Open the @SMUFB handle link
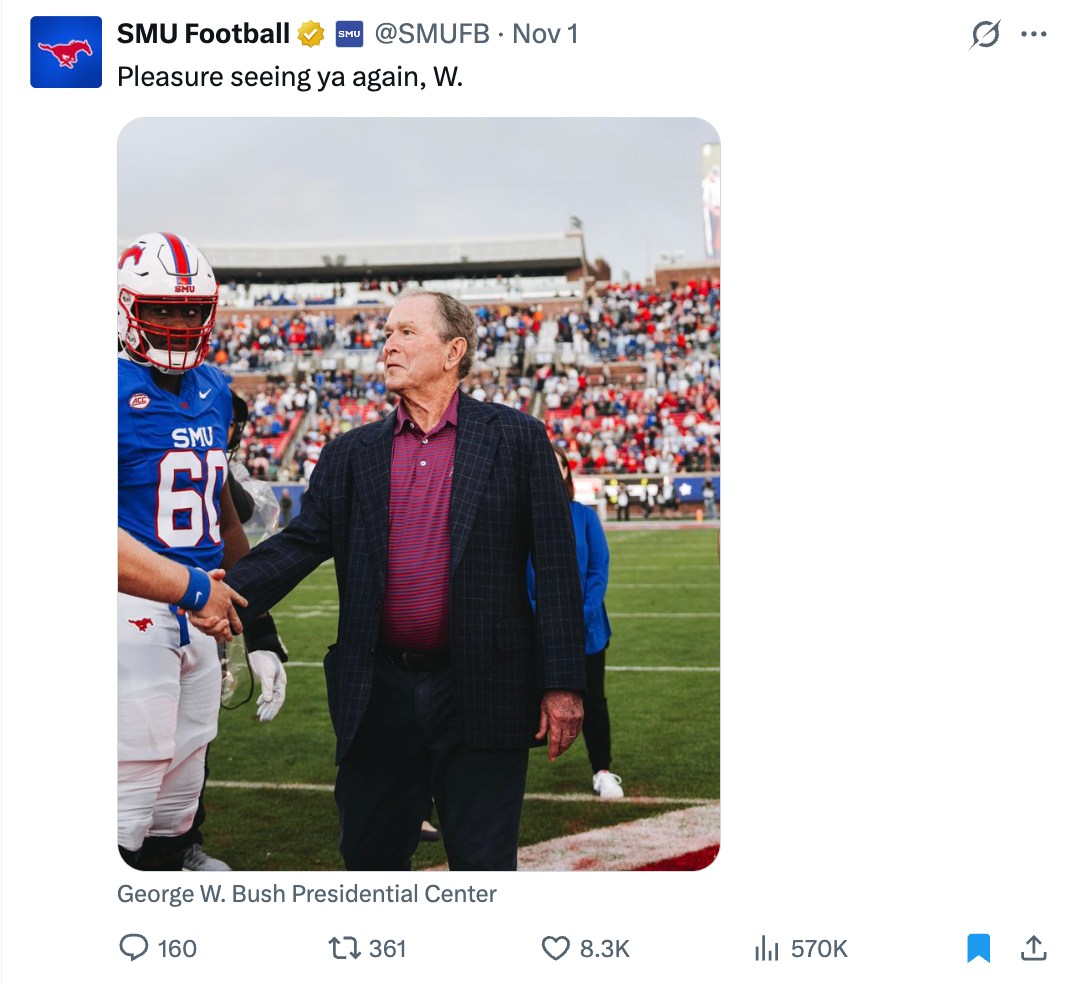The width and height of the screenshot is (1072, 984). pos(432,34)
